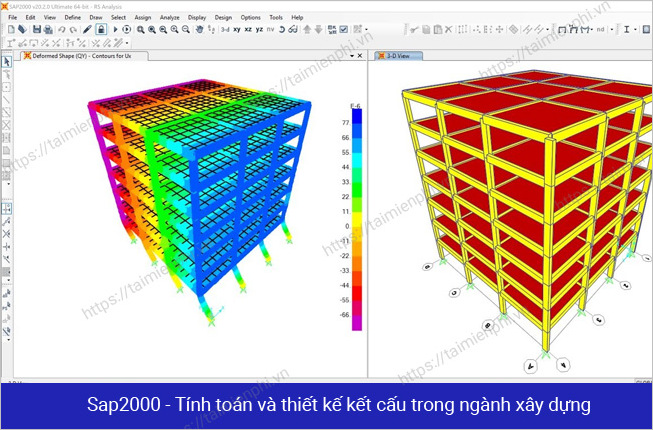Move down in list with gray arrow
The image size is (653, 430).
318,29
